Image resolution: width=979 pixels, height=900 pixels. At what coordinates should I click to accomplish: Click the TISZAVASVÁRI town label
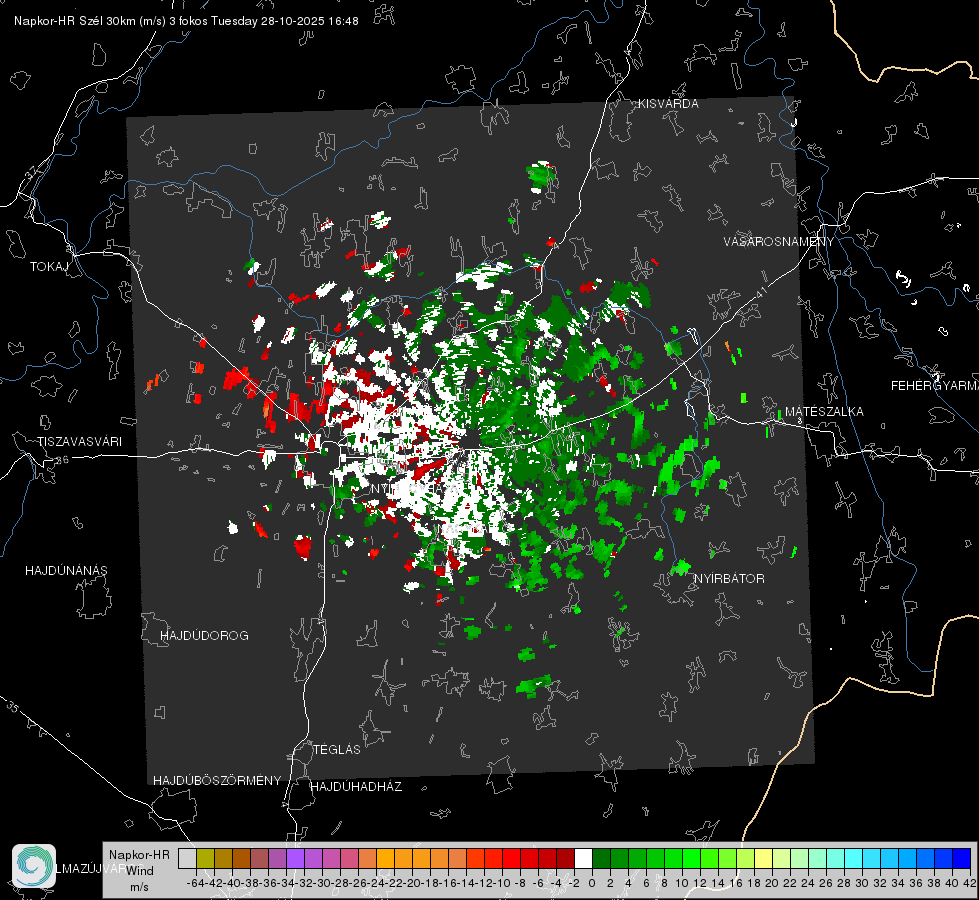point(79,442)
